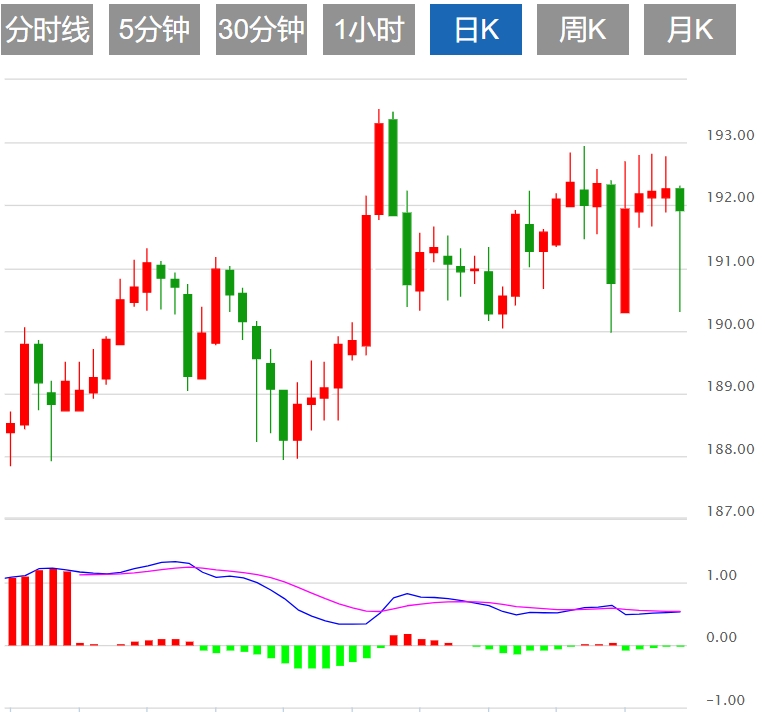This screenshot has height=712, width=765.
Task: Click the 187.00 price axis label
Action: [730, 511]
